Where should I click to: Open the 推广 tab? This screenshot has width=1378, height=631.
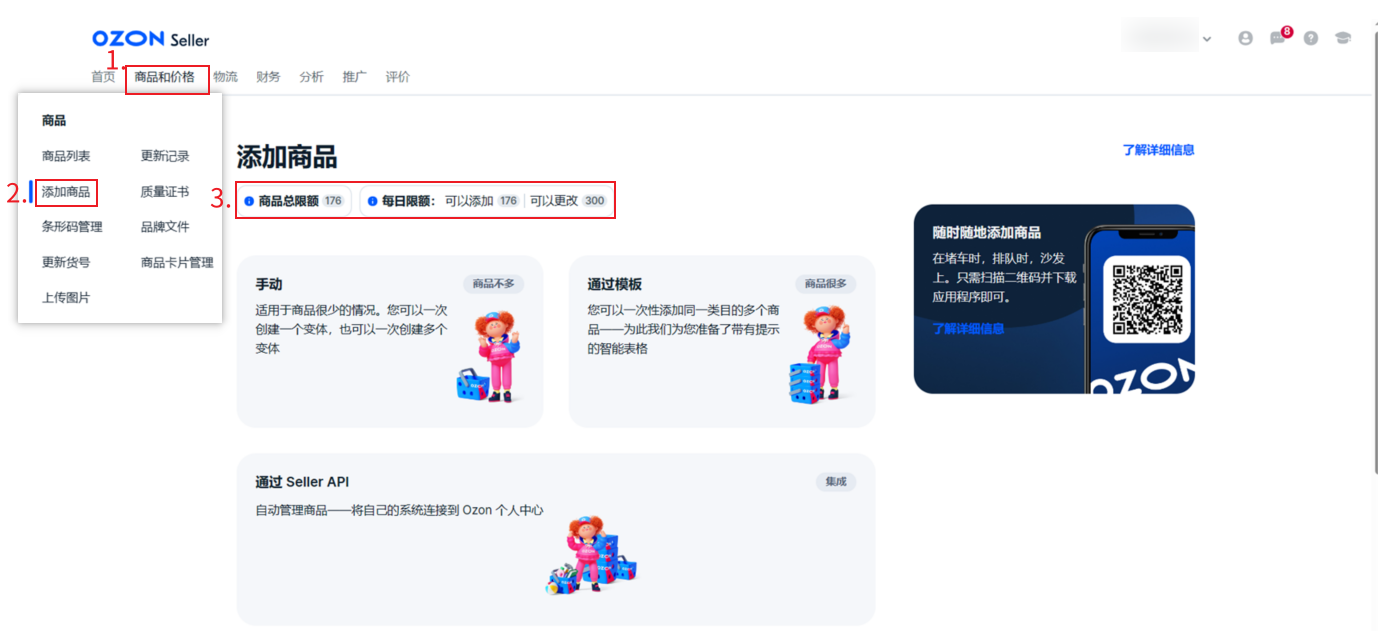click(x=354, y=77)
